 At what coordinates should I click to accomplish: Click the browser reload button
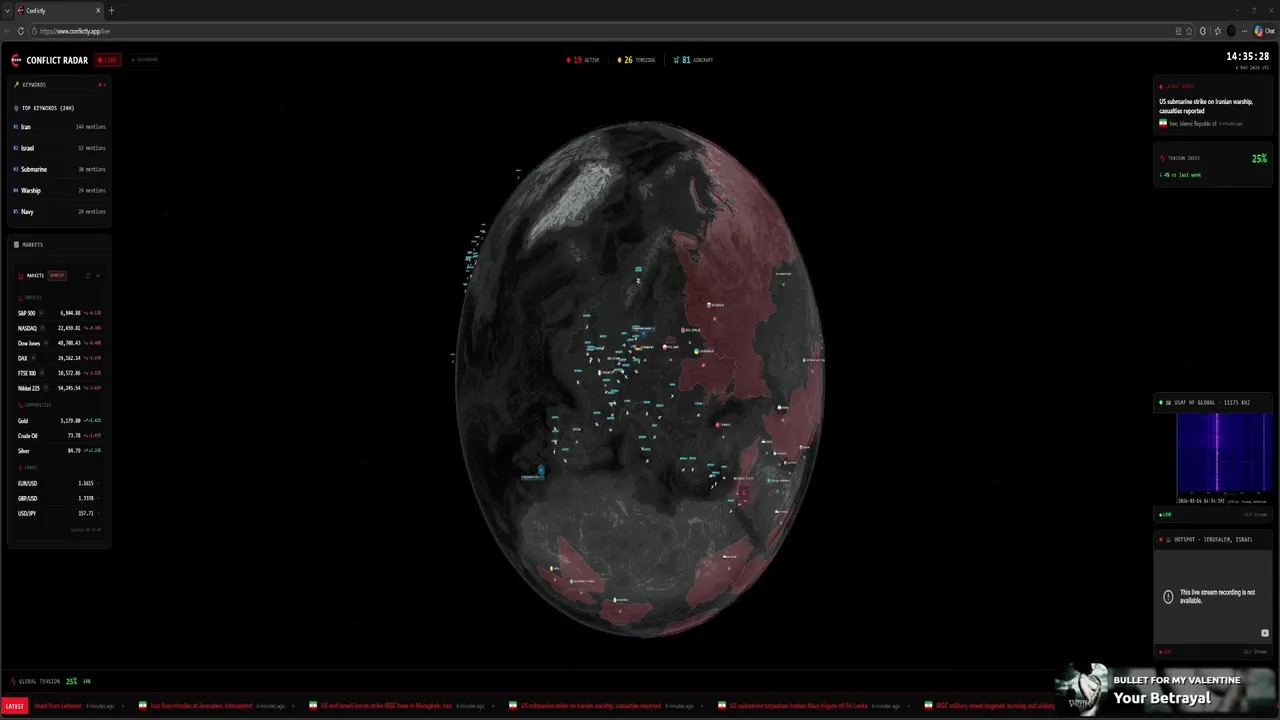[20, 31]
